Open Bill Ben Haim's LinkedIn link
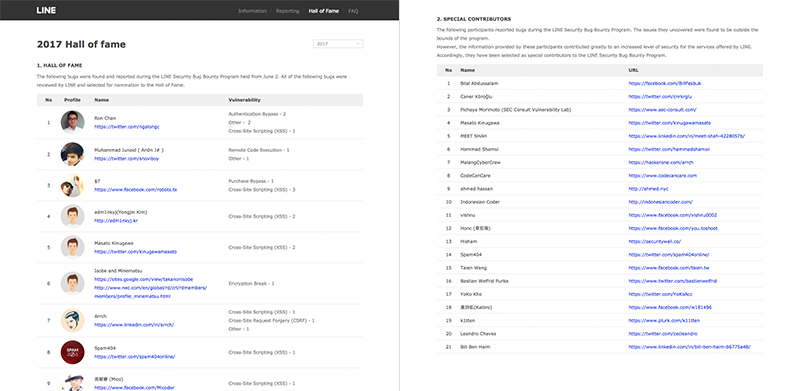The image size is (800, 391). (x=689, y=347)
